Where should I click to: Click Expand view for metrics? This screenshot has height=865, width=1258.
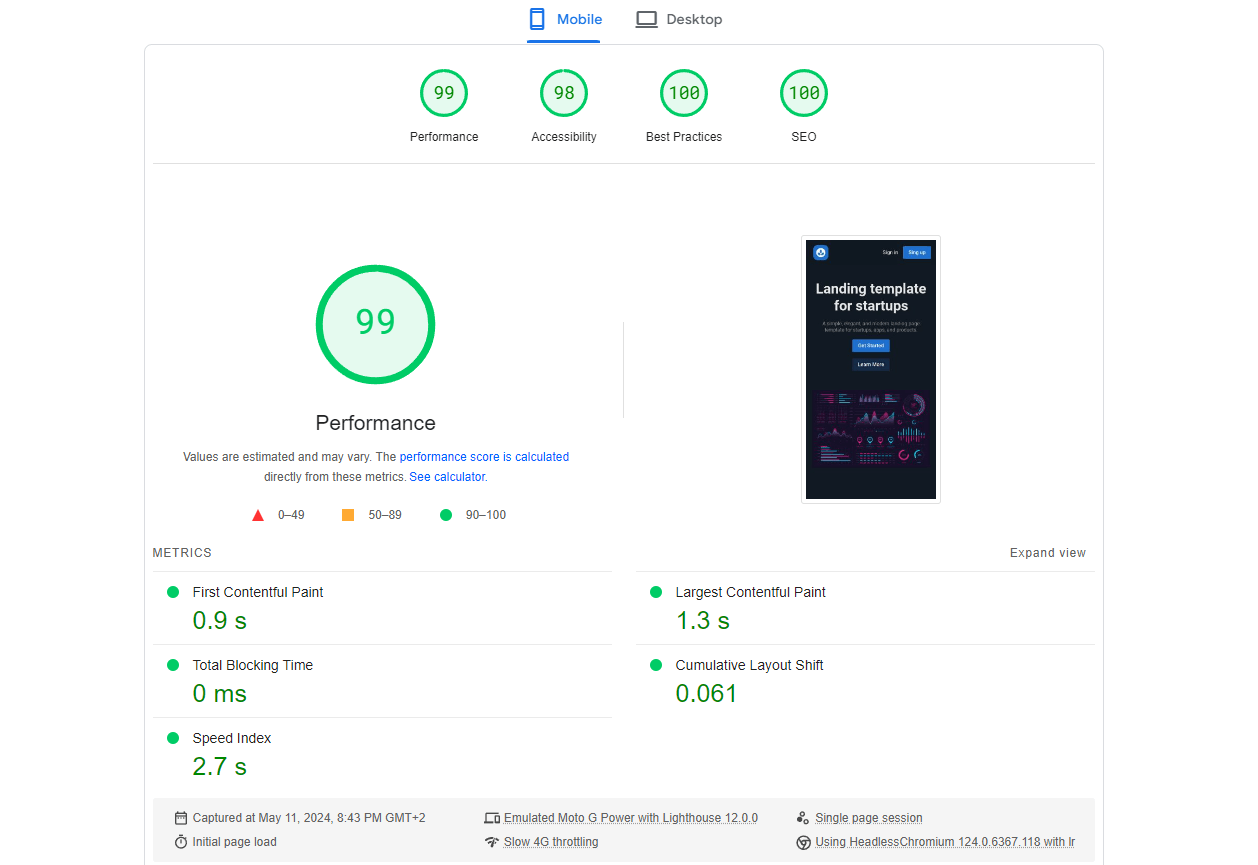[1047, 553]
